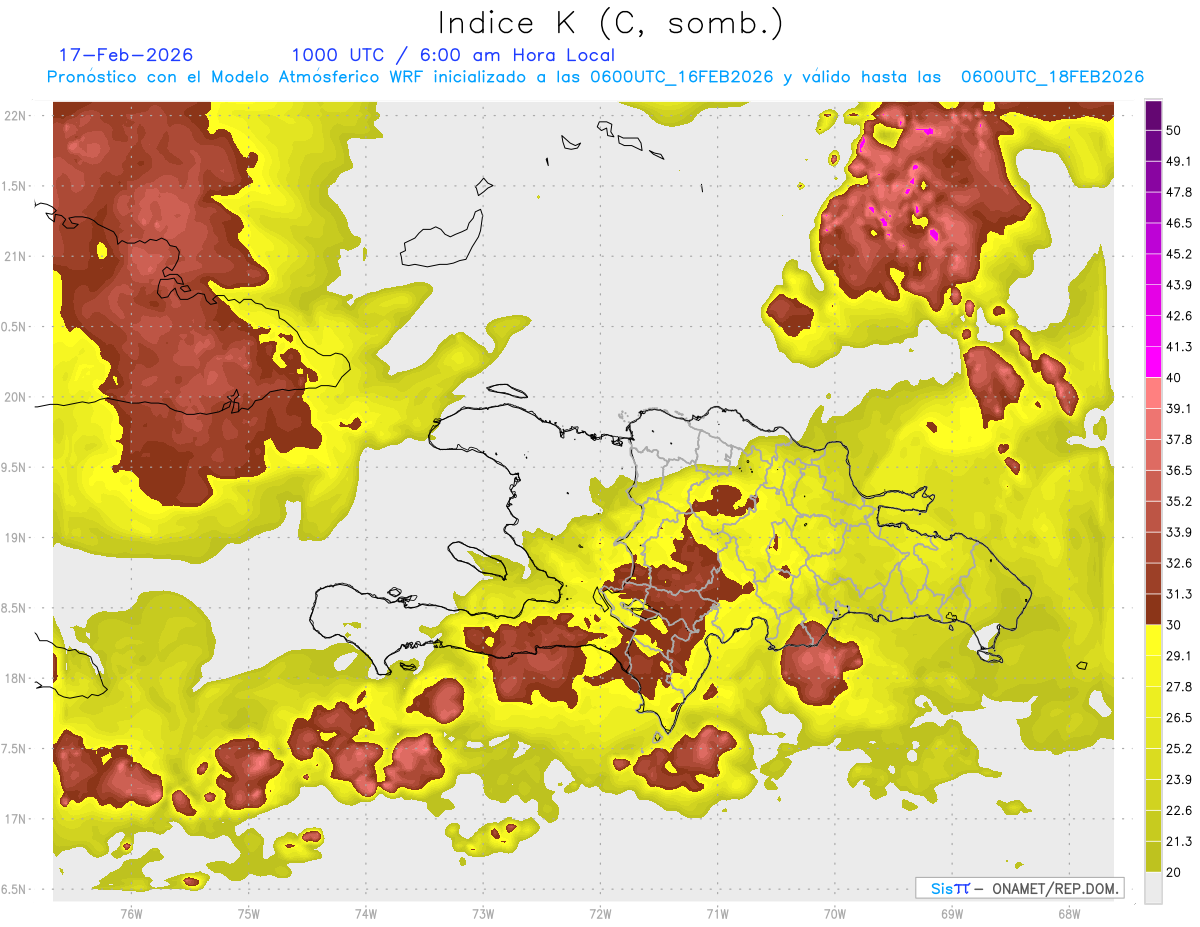Click the longitude label '70W'
The height and width of the screenshot is (927, 1200).
click(x=834, y=914)
